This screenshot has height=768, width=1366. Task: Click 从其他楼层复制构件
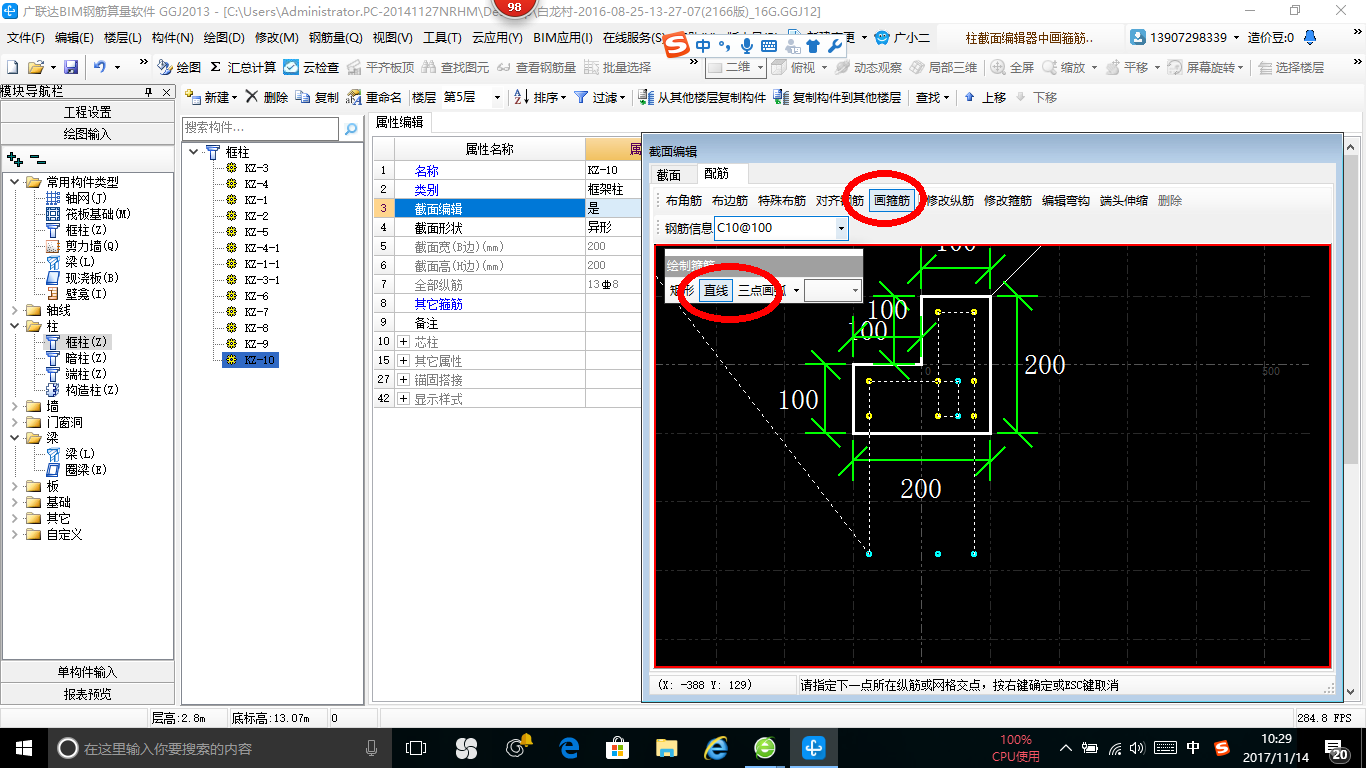[702, 97]
